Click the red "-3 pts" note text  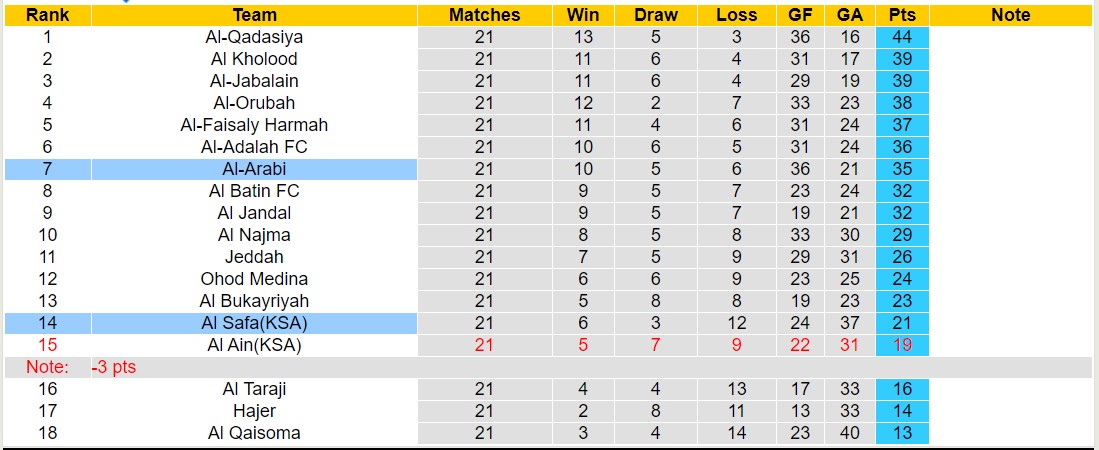[x=113, y=367]
